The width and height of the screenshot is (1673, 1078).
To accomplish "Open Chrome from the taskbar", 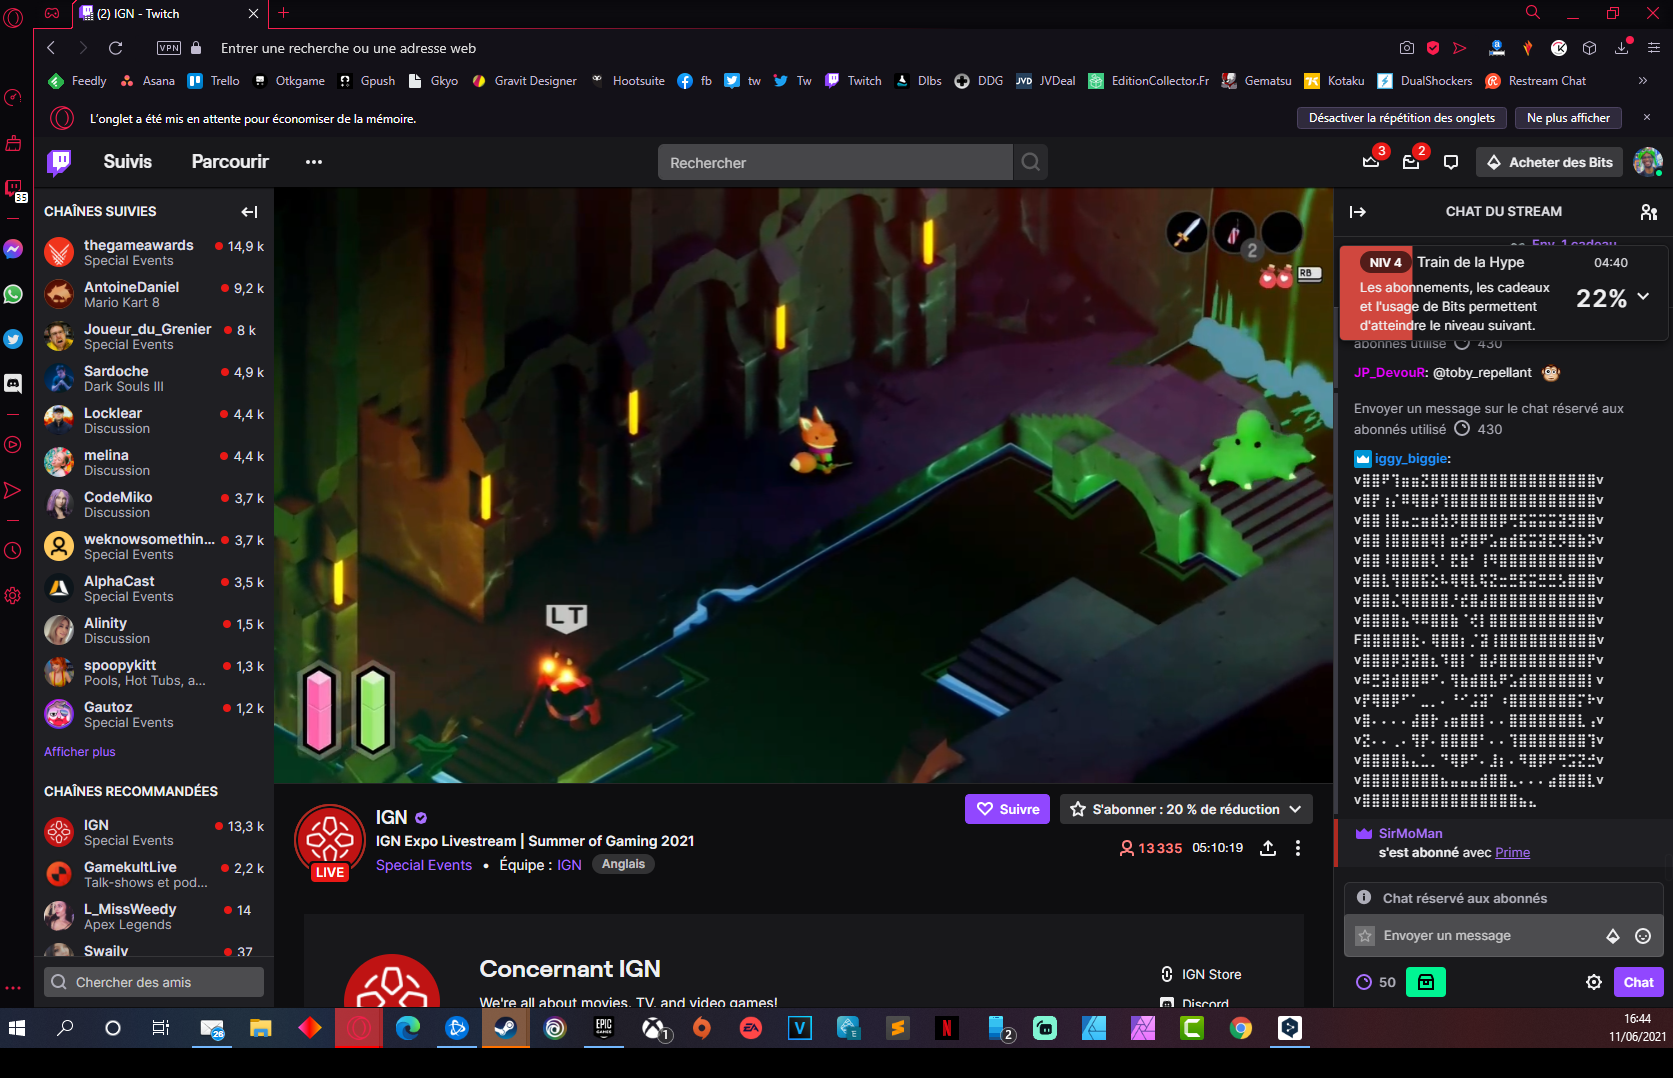I will point(1240,1028).
